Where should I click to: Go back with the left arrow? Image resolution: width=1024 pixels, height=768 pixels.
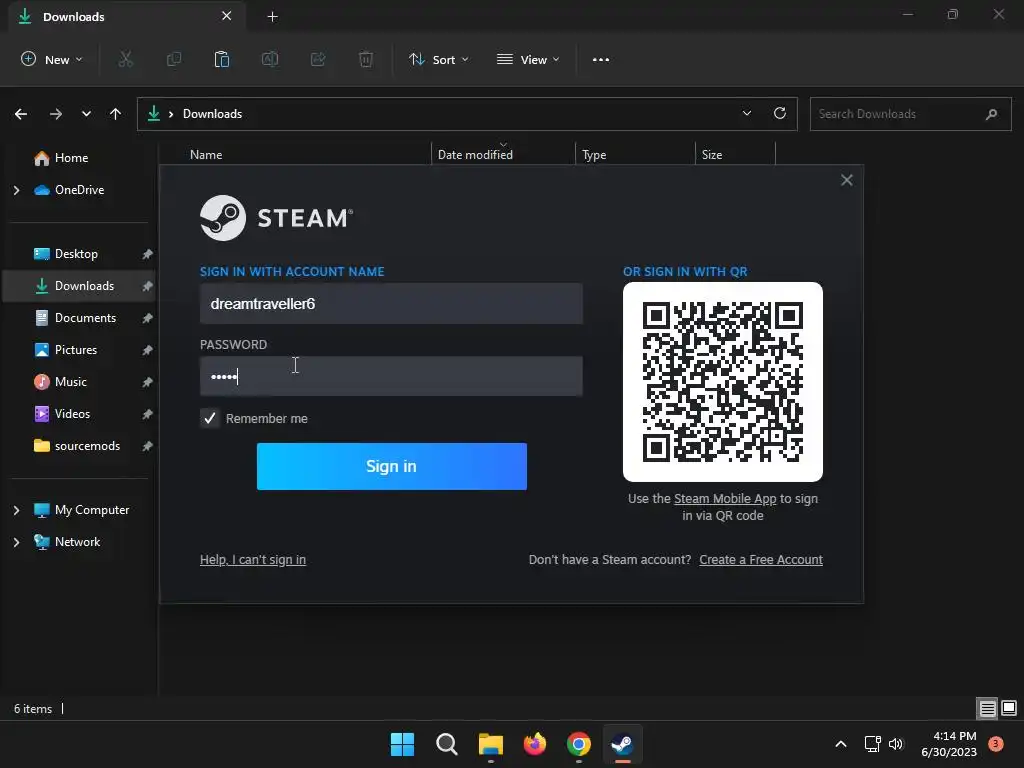(x=21, y=114)
